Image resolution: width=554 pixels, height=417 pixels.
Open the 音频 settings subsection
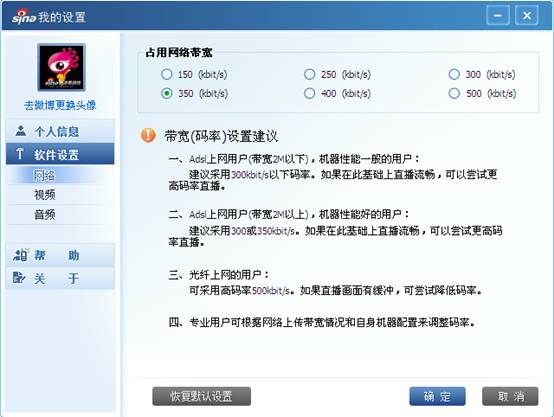pyautogui.click(x=45, y=214)
